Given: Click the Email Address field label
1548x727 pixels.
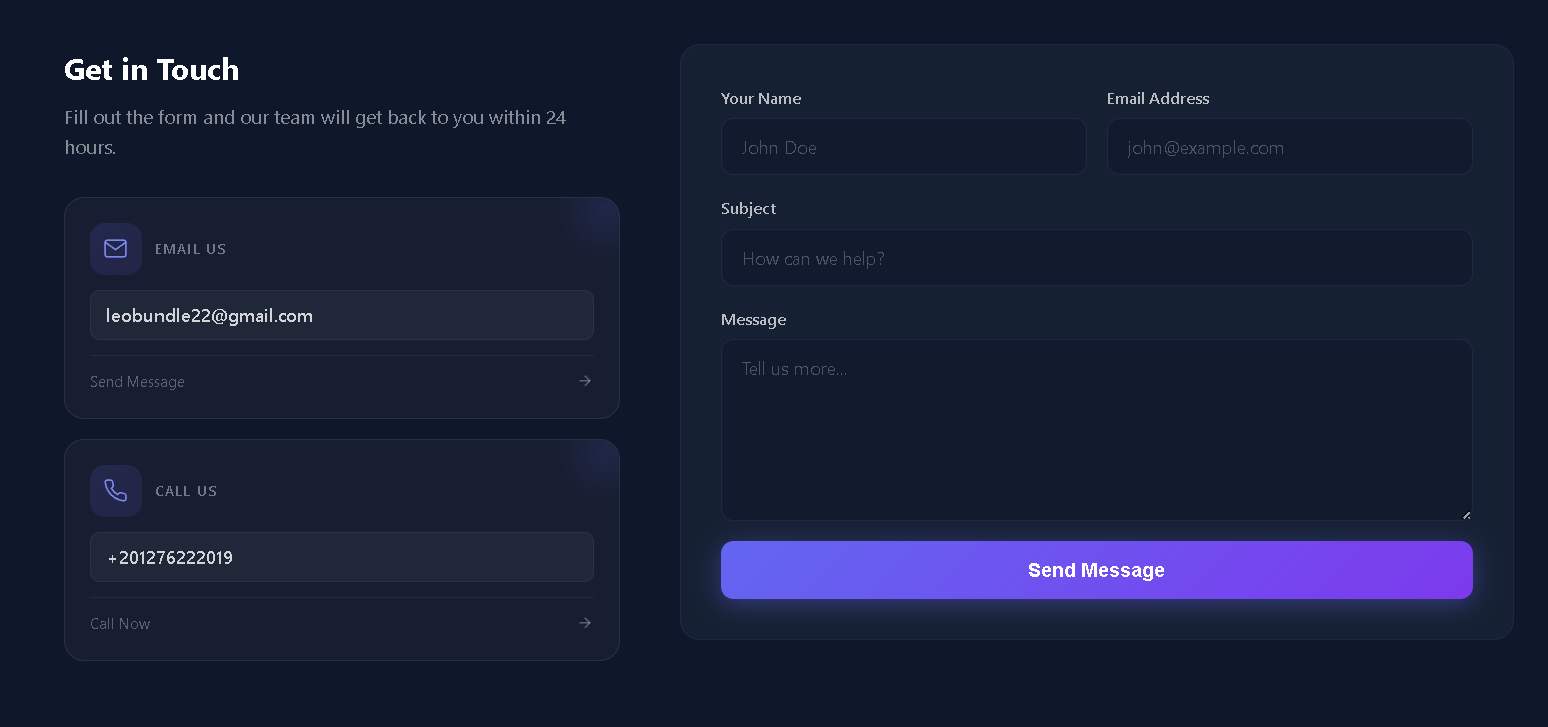Looking at the screenshot, I should pos(1158,98).
